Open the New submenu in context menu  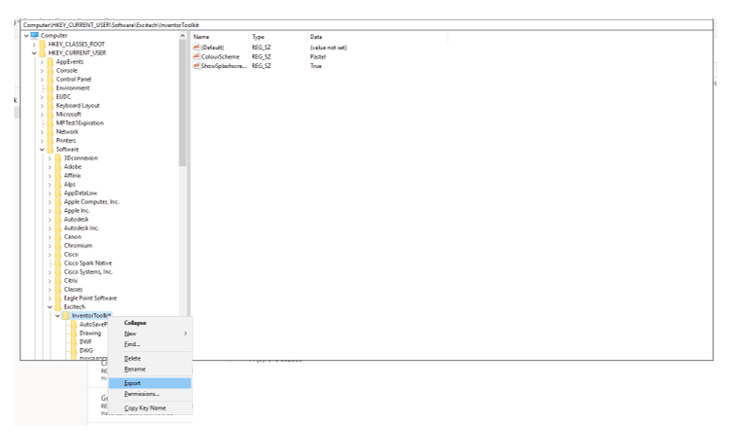pyautogui.click(x=130, y=333)
